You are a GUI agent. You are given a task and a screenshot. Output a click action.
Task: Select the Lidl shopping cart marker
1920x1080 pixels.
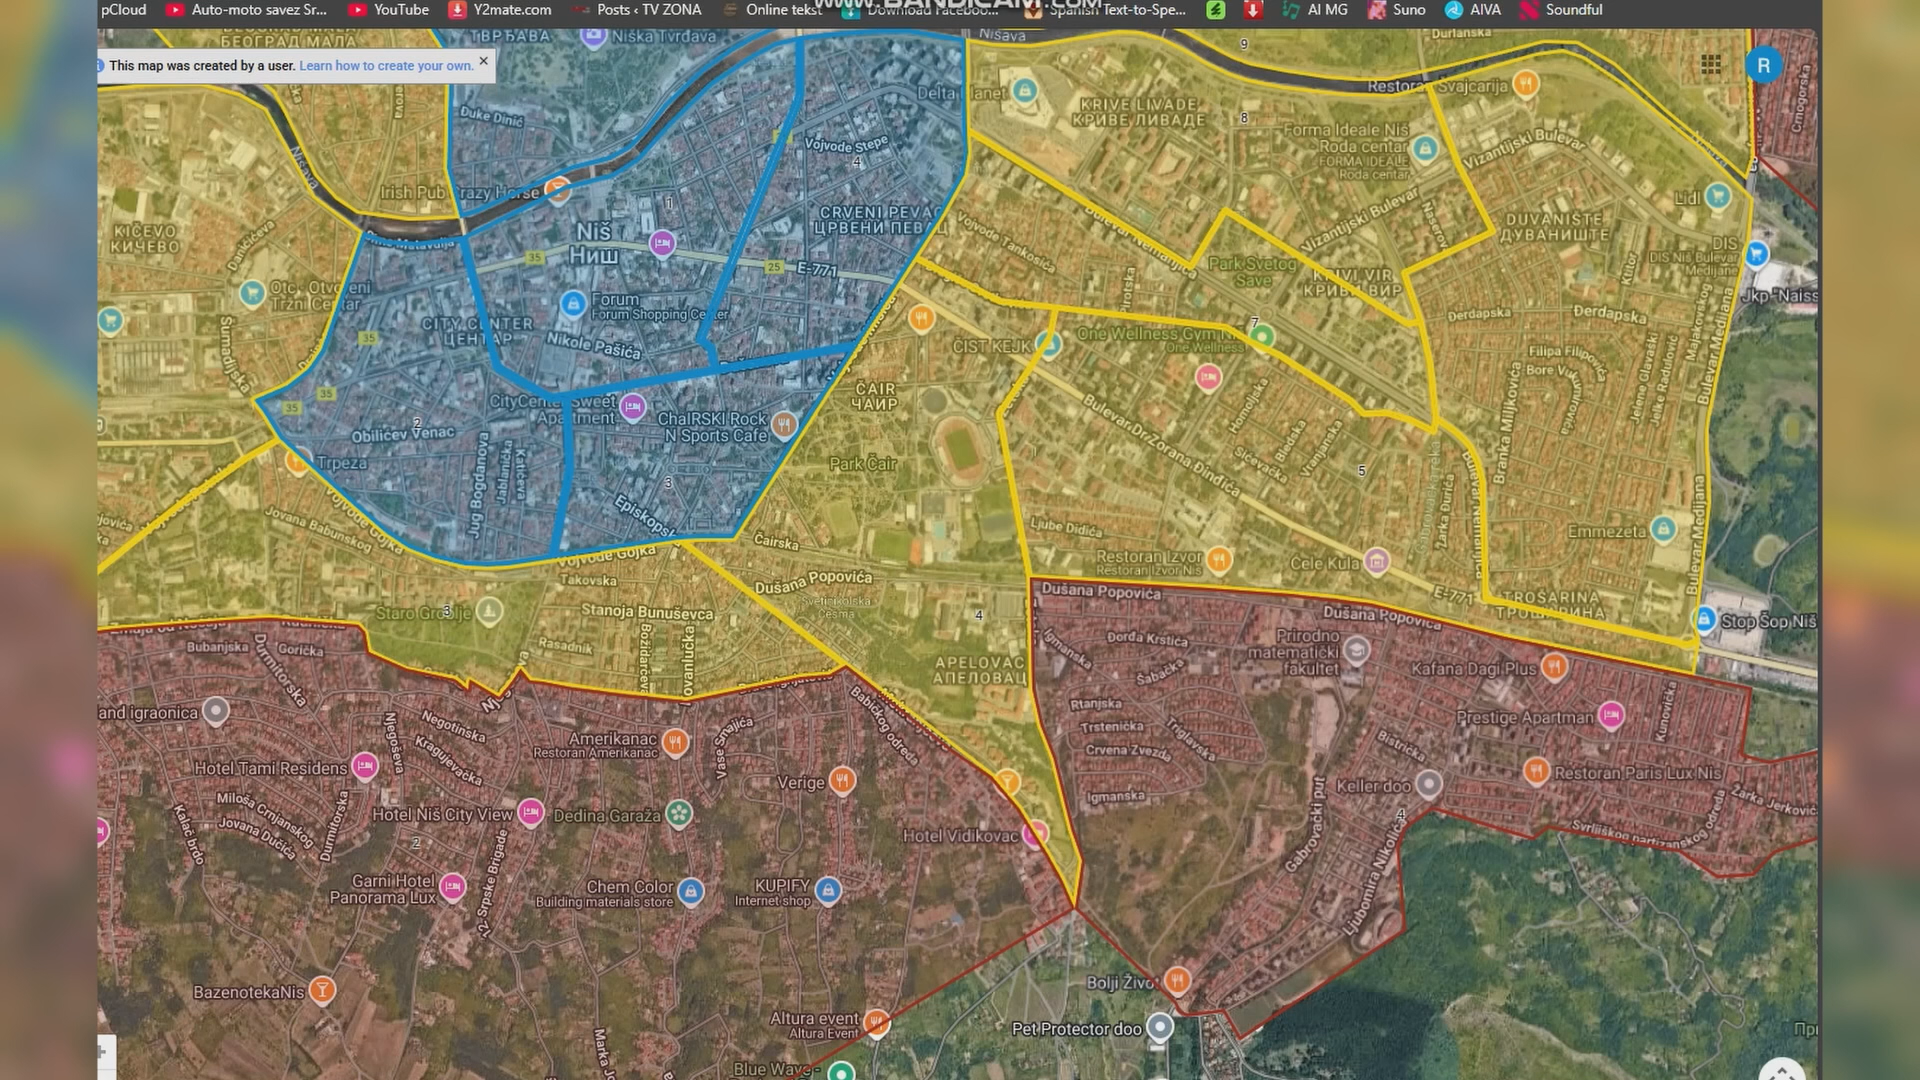pos(1718,196)
